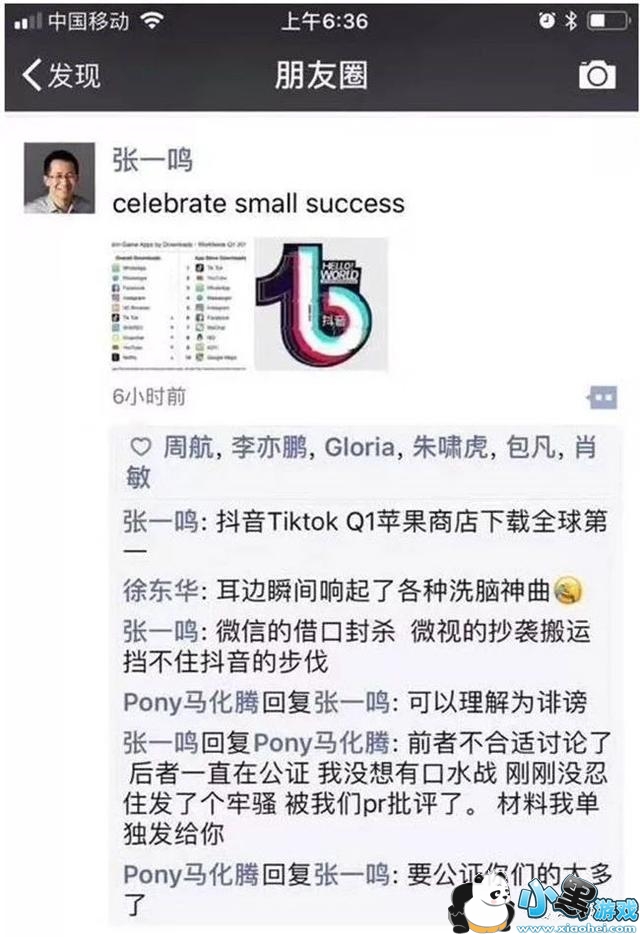Go back to 发现 page
The height and width of the screenshot is (937, 640).
61,75
